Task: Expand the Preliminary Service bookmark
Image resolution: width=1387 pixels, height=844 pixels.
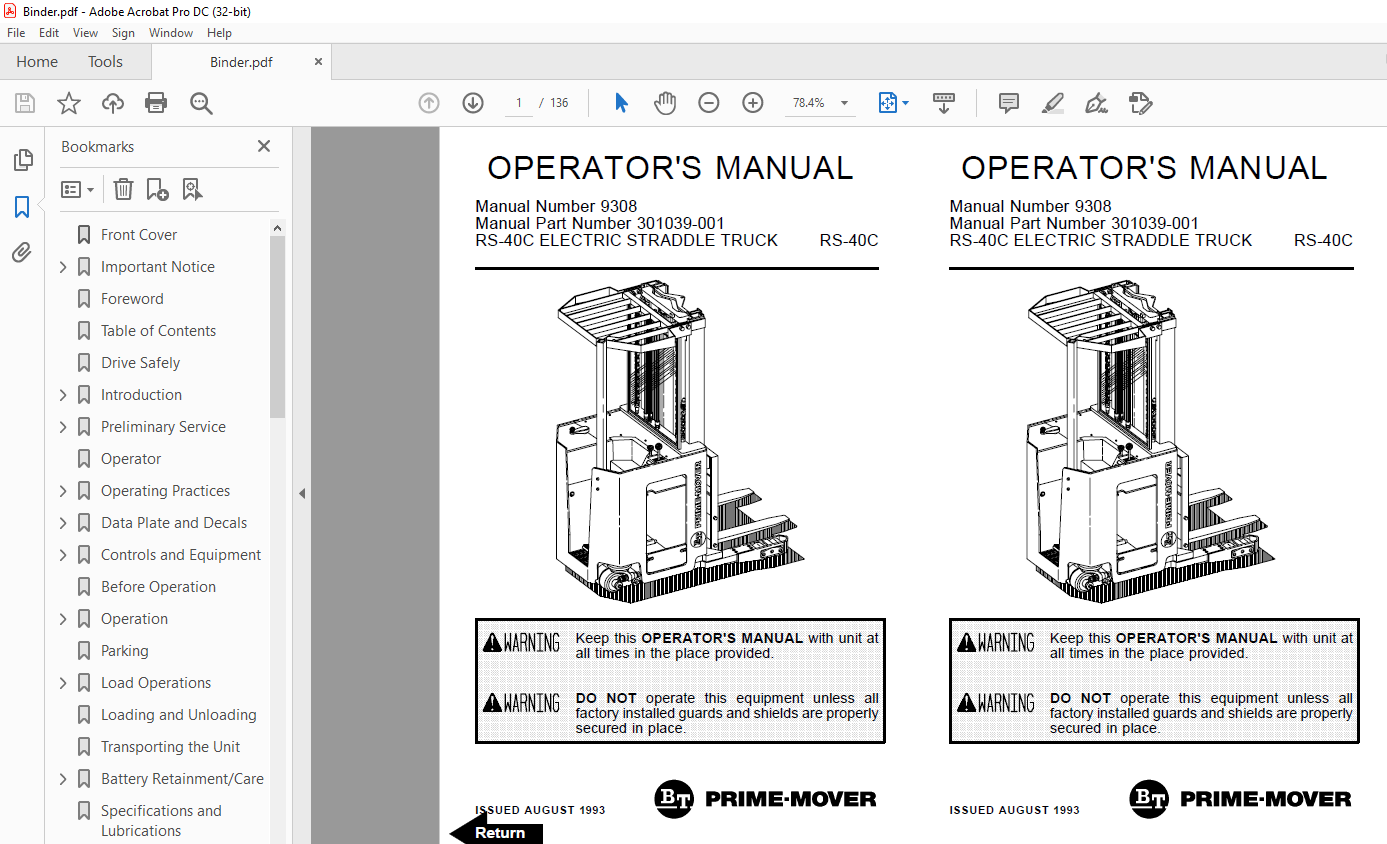Action: [63, 427]
